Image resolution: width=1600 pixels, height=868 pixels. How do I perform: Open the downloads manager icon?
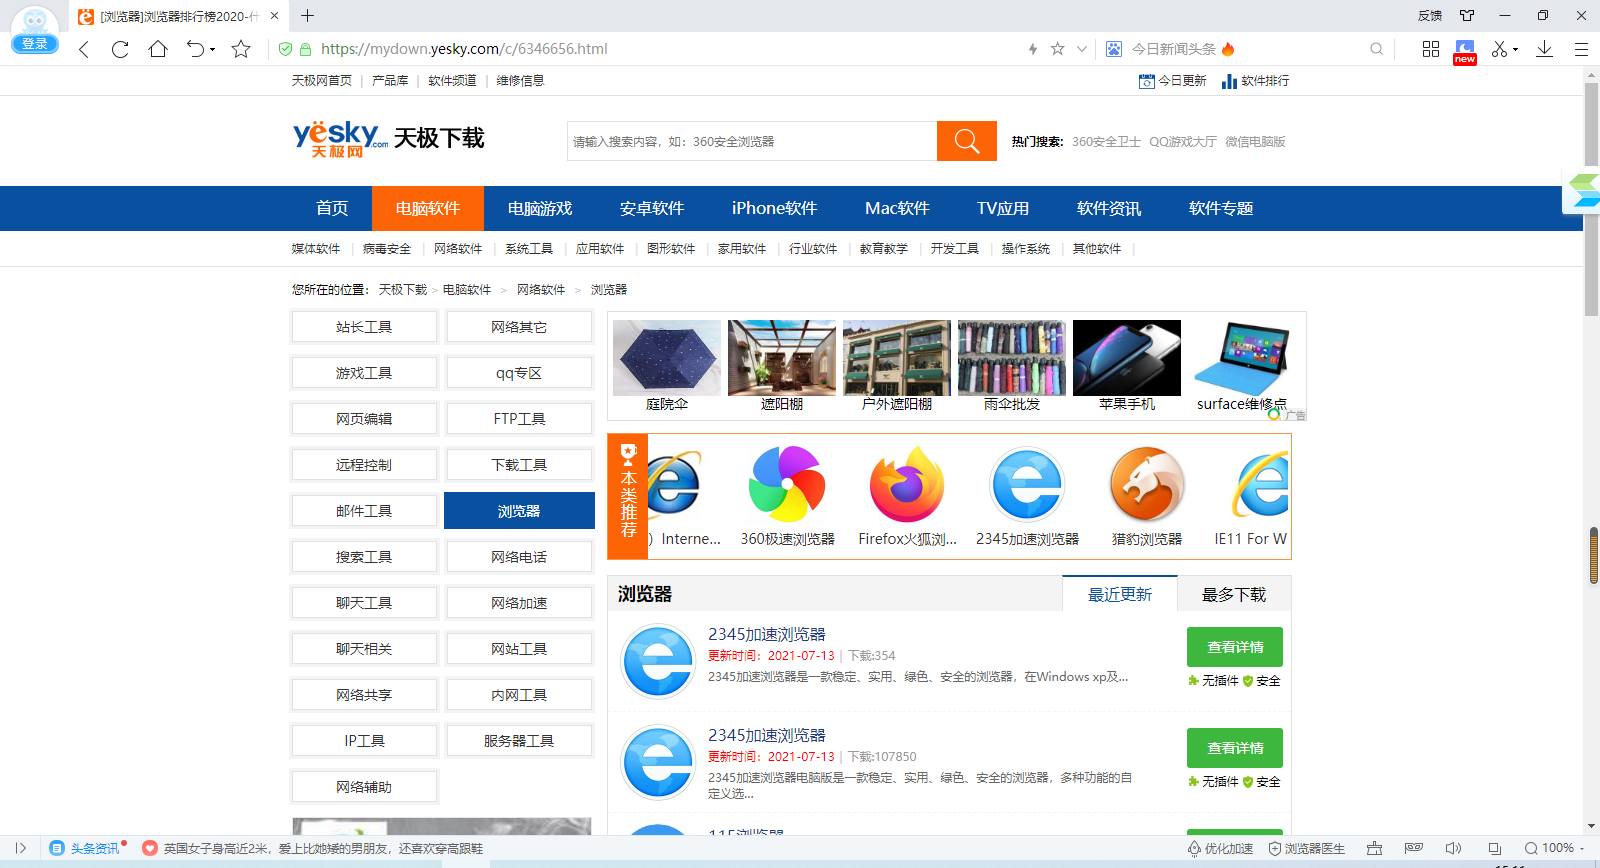point(1544,49)
